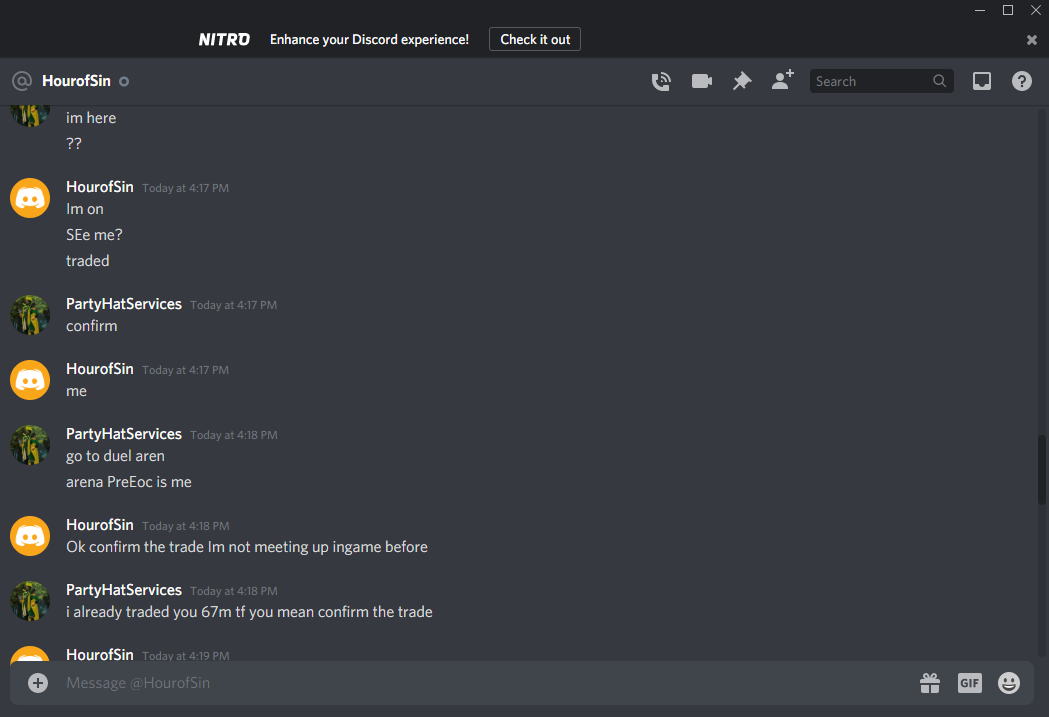The image size is (1049, 717).
Task: Click PartyHatServices username above 'confirm'
Action: [124, 304]
